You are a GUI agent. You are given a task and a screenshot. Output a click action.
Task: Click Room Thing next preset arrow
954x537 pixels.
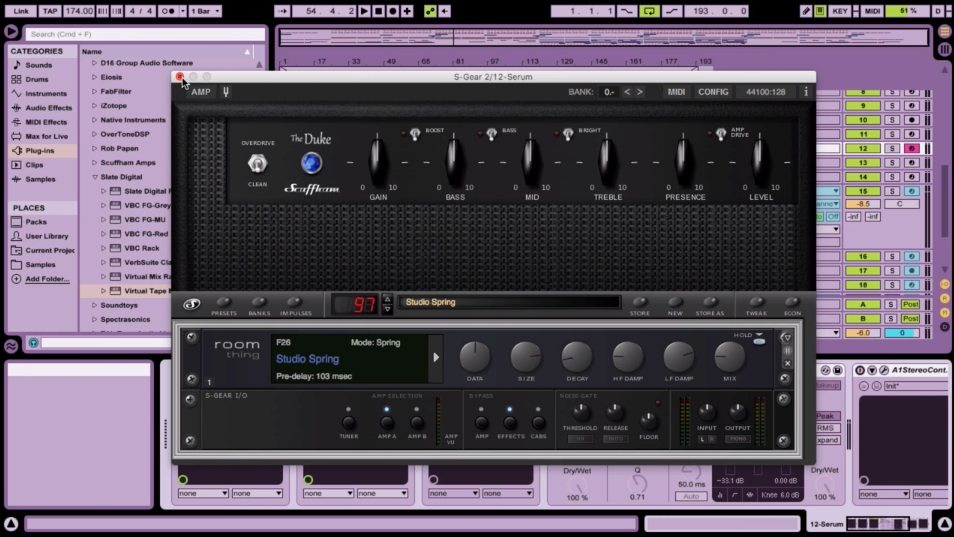436,358
